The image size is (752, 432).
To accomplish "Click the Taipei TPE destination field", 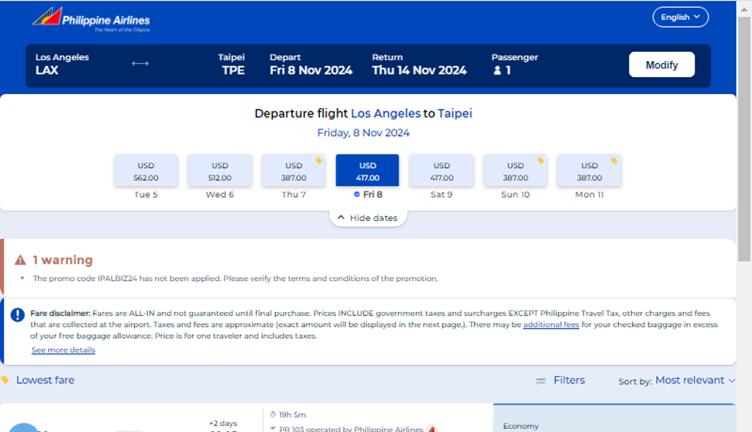I will (x=232, y=64).
